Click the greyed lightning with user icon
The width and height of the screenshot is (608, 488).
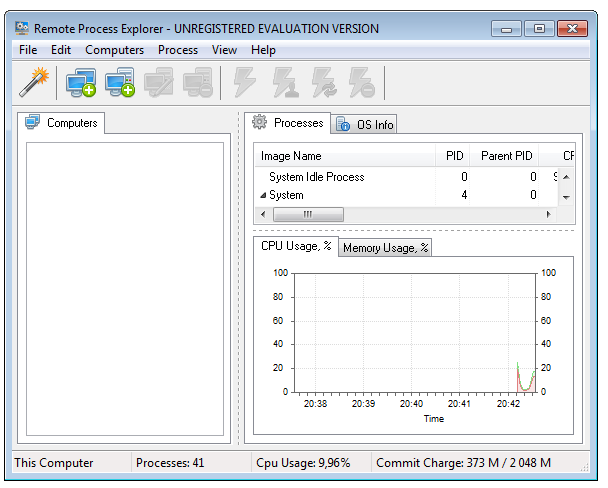click(285, 82)
